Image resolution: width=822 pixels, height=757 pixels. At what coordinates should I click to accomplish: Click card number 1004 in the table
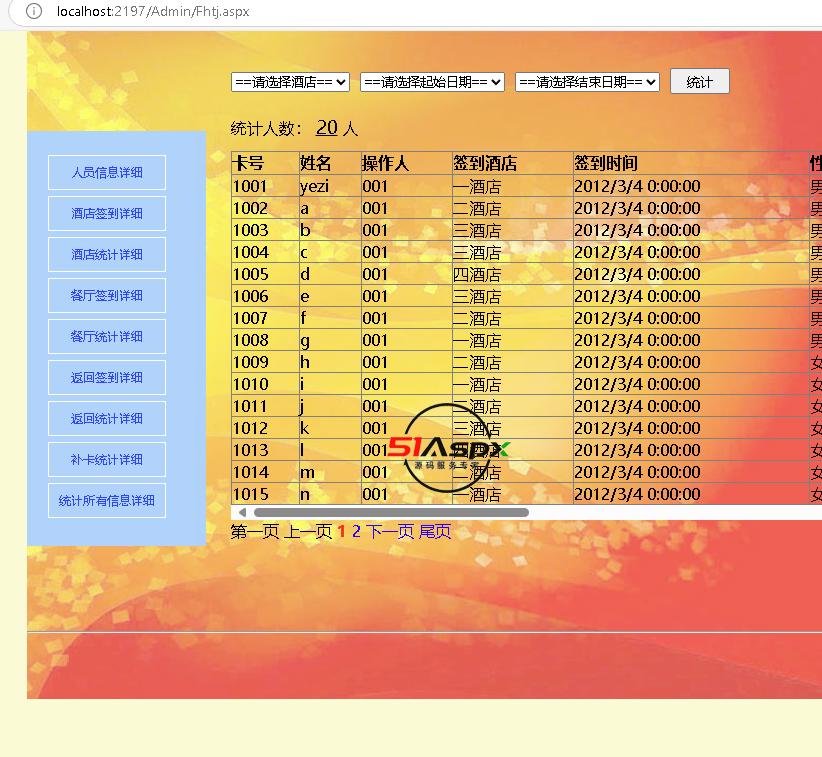coord(251,252)
